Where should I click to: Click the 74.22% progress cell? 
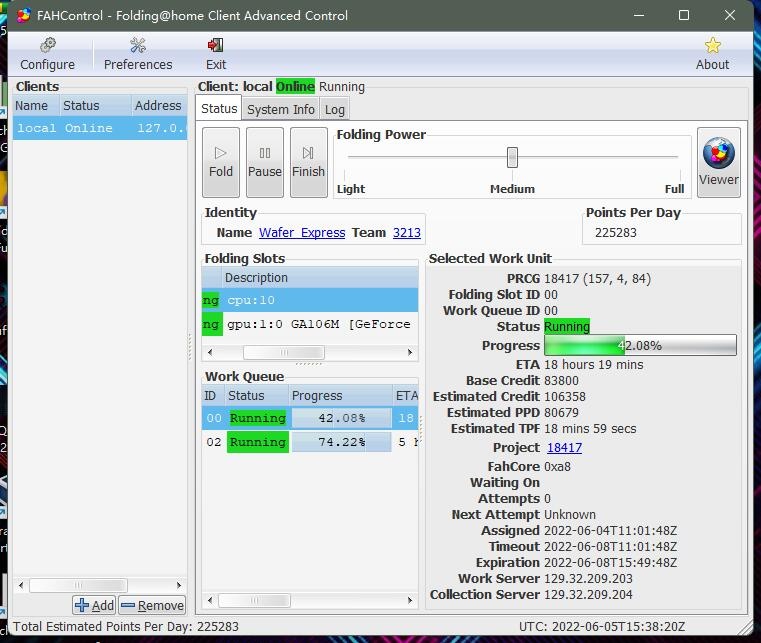tap(341, 442)
